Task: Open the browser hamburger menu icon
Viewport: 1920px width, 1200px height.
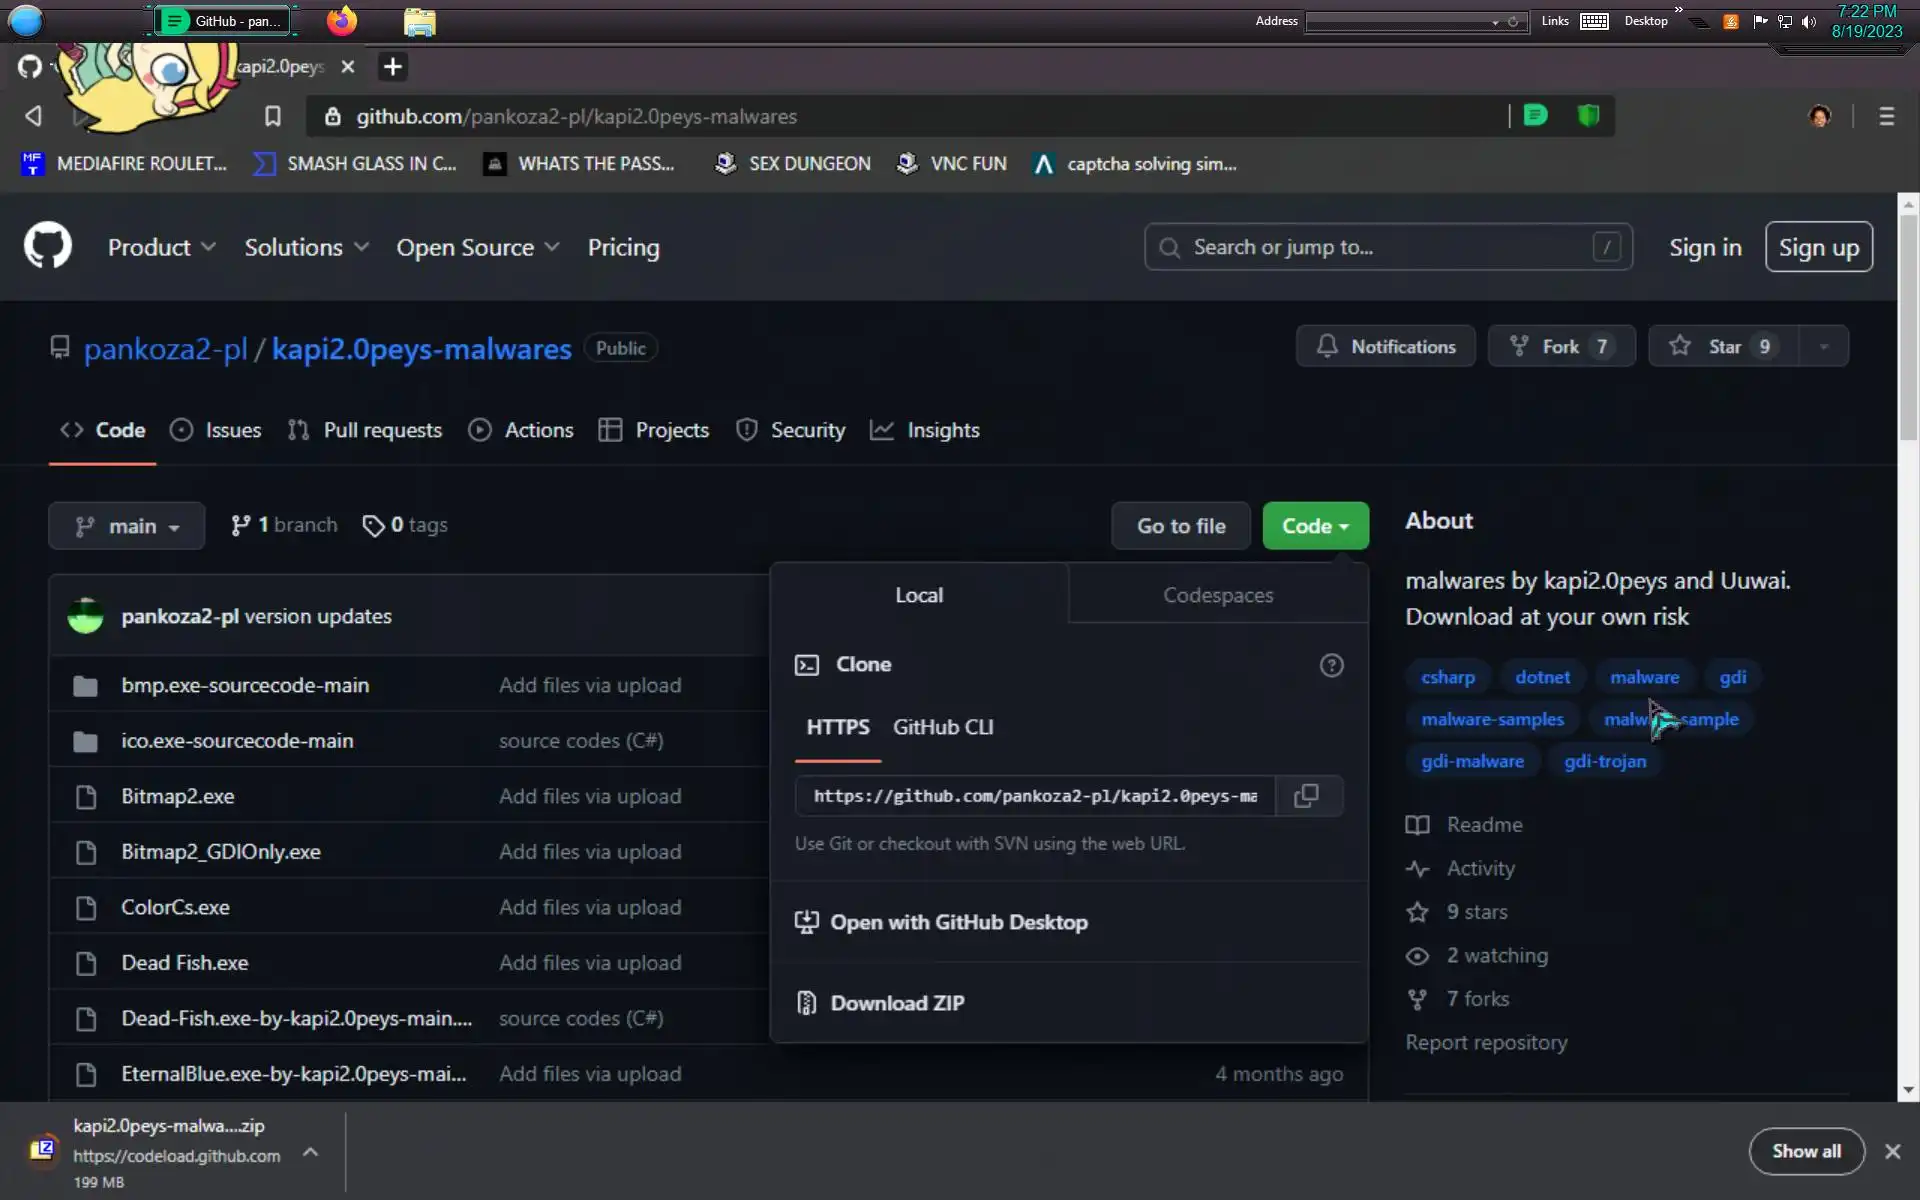Action: click(x=1886, y=117)
